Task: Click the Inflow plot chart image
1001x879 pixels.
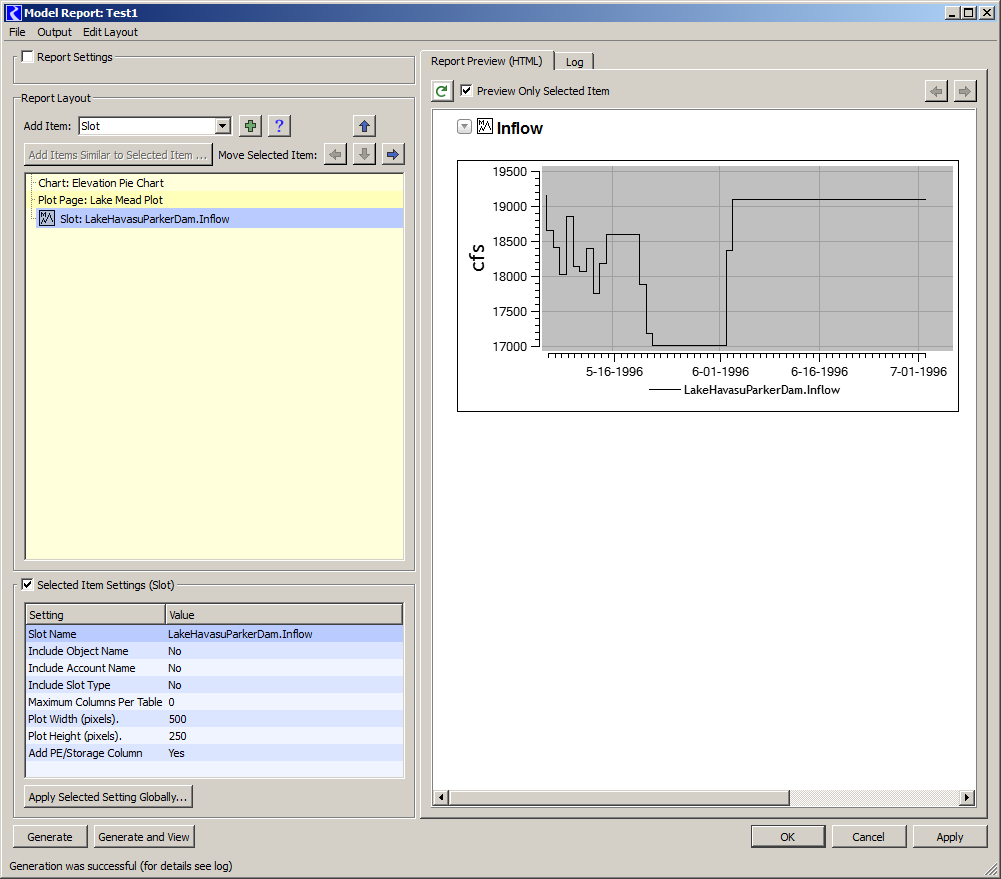Action: [707, 285]
